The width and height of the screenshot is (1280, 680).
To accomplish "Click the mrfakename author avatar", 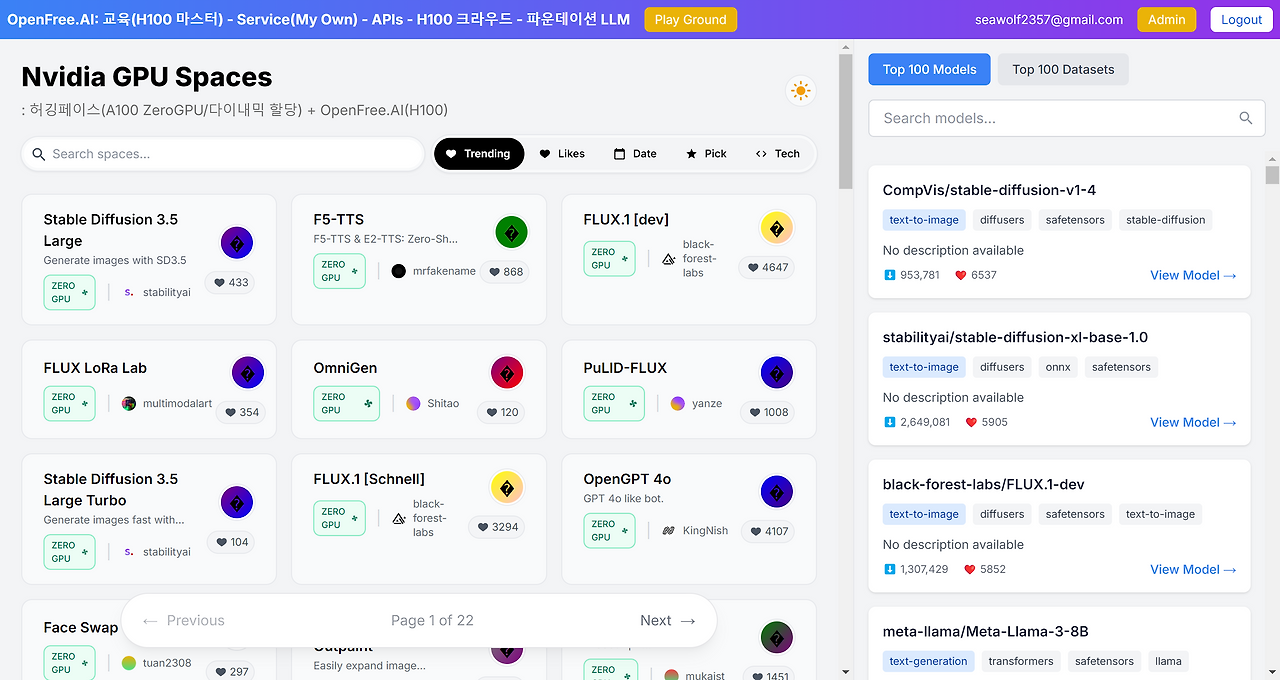I will tap(399, 271).
